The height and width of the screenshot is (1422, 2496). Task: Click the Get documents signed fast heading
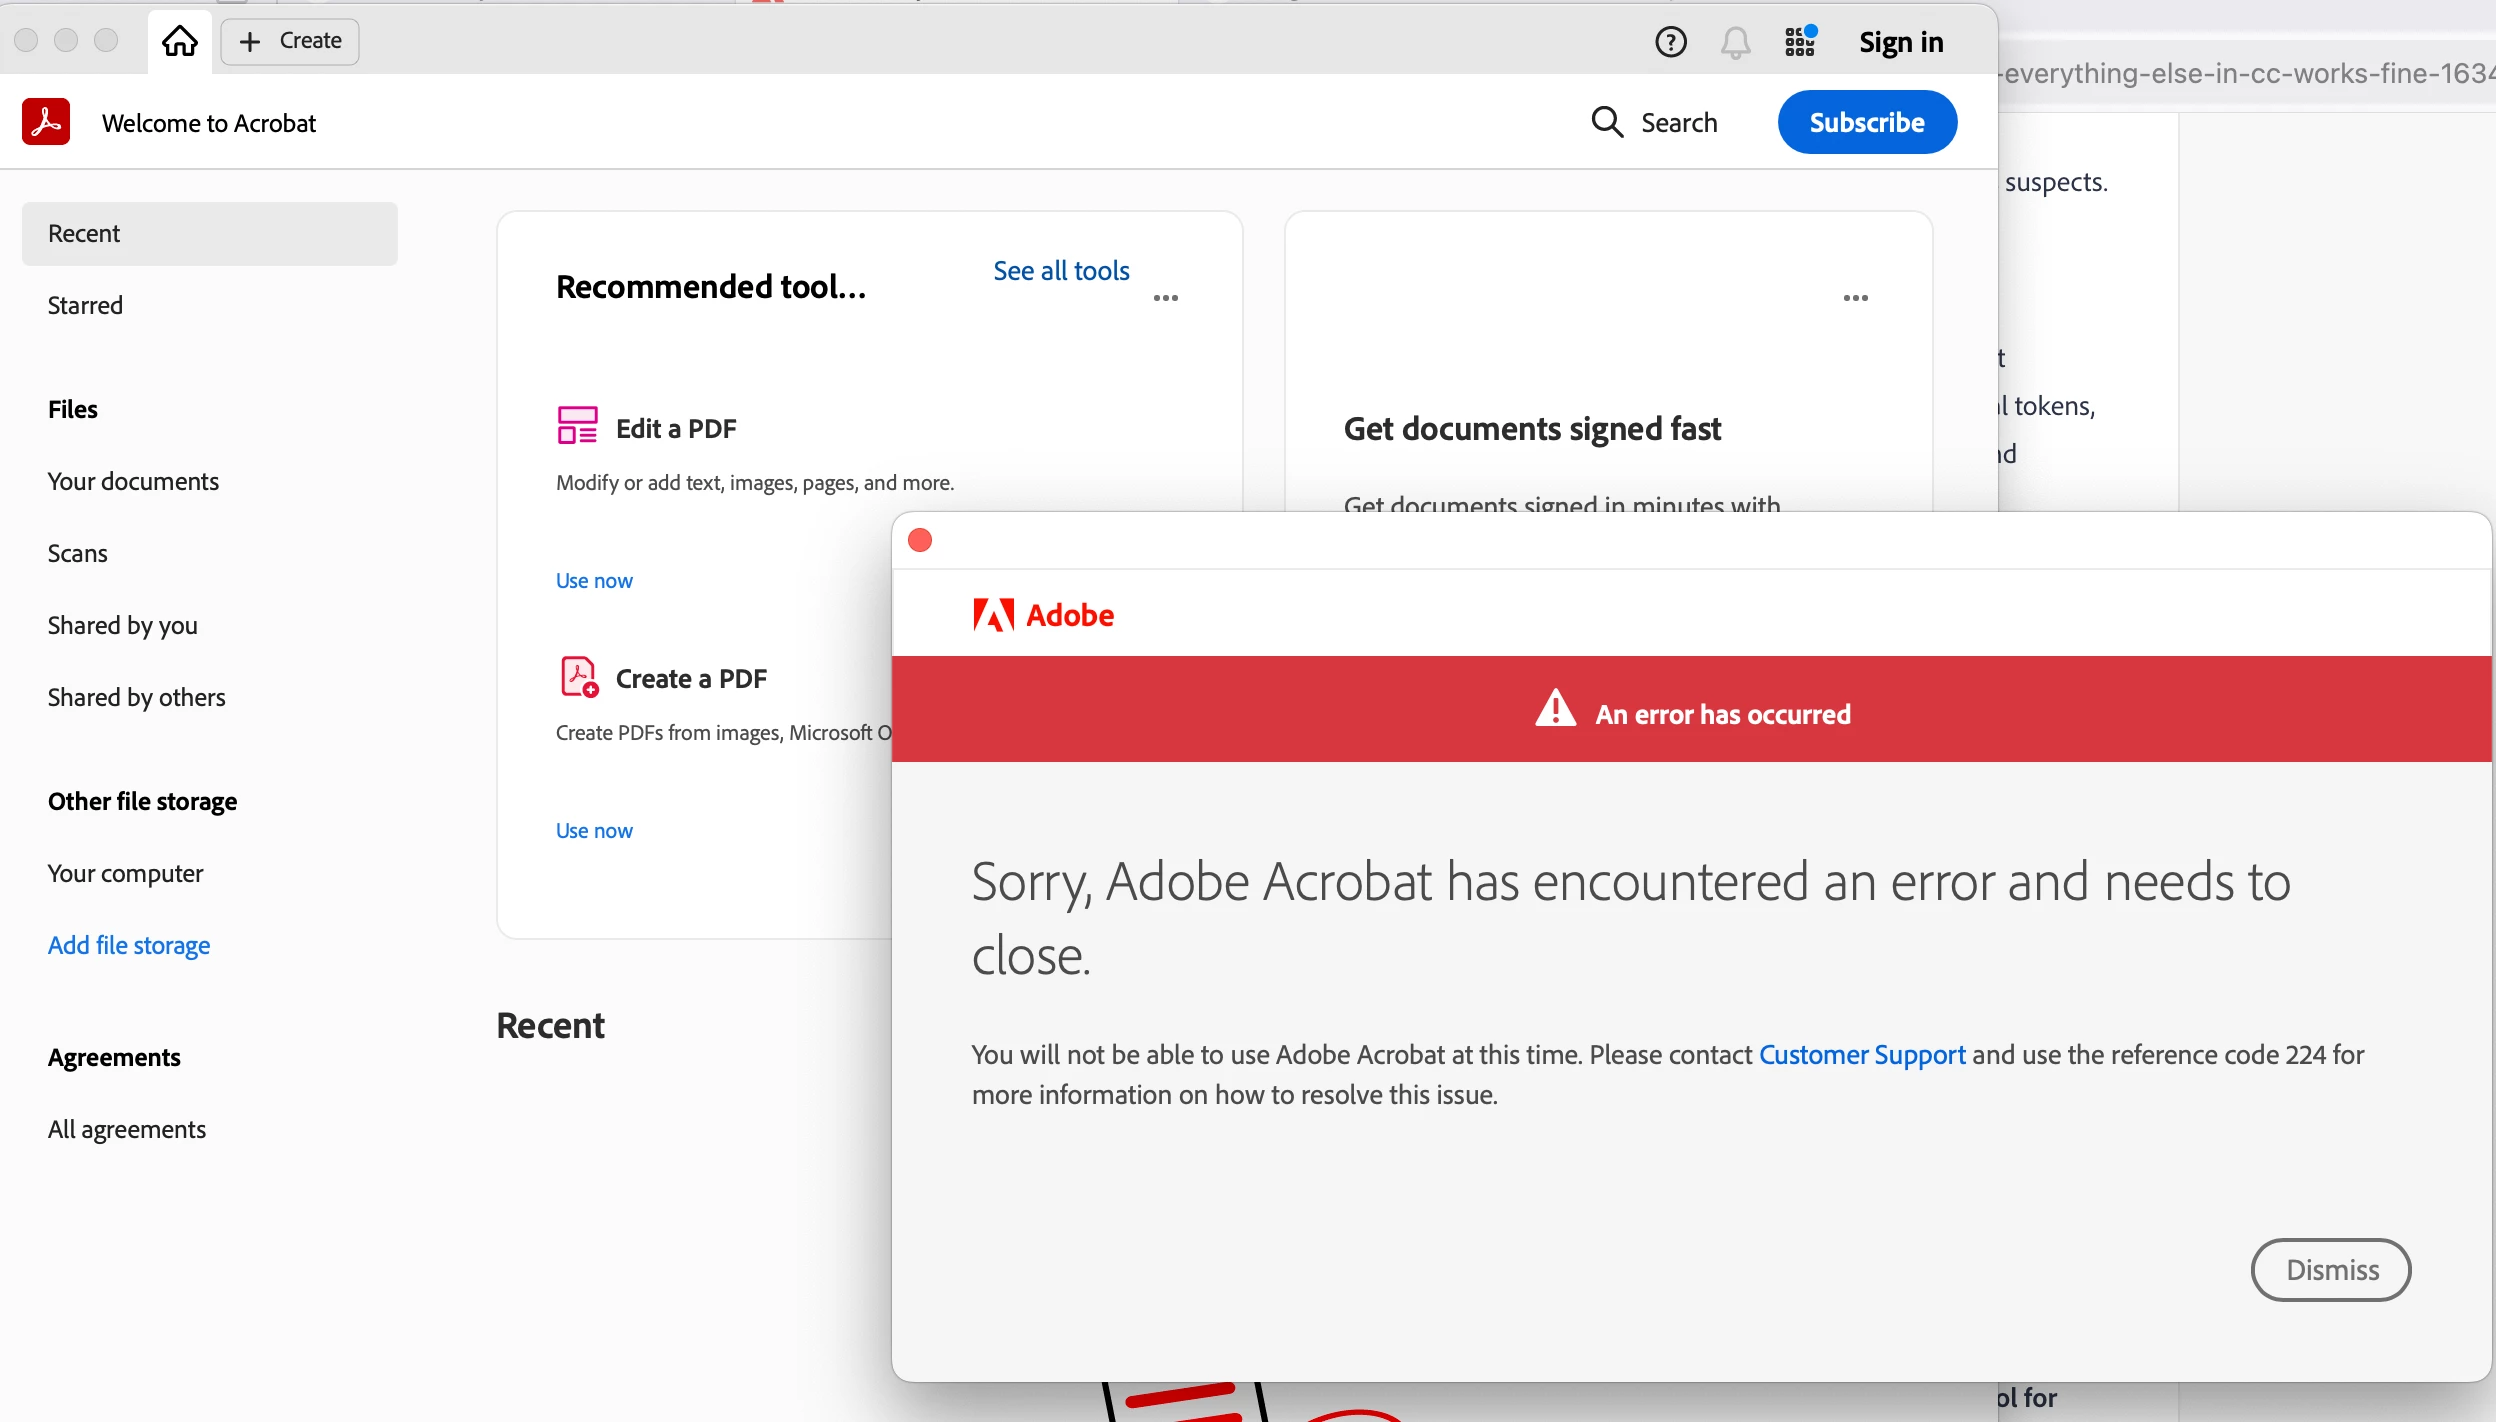(x=1532, y=429)
